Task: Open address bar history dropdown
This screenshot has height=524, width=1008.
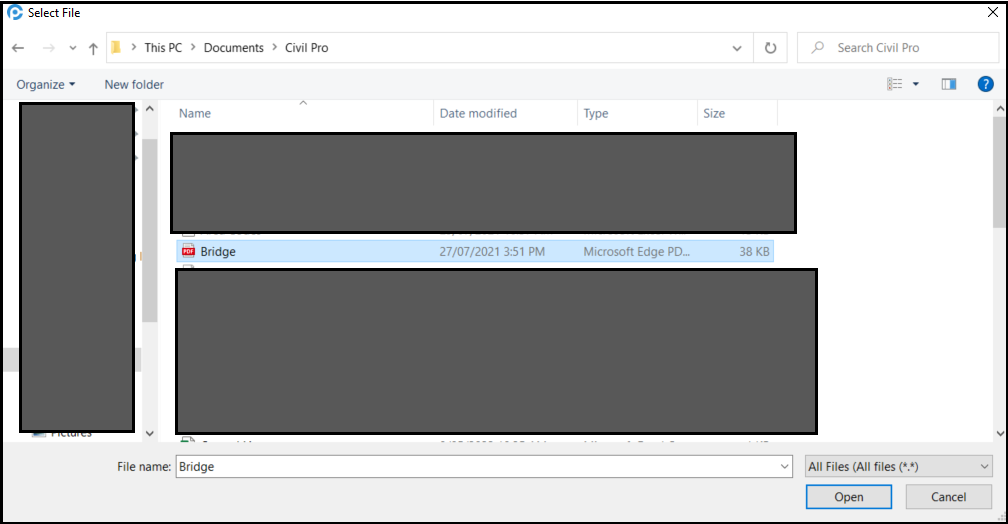Action: pyautogui.click(x=737, y=48)
